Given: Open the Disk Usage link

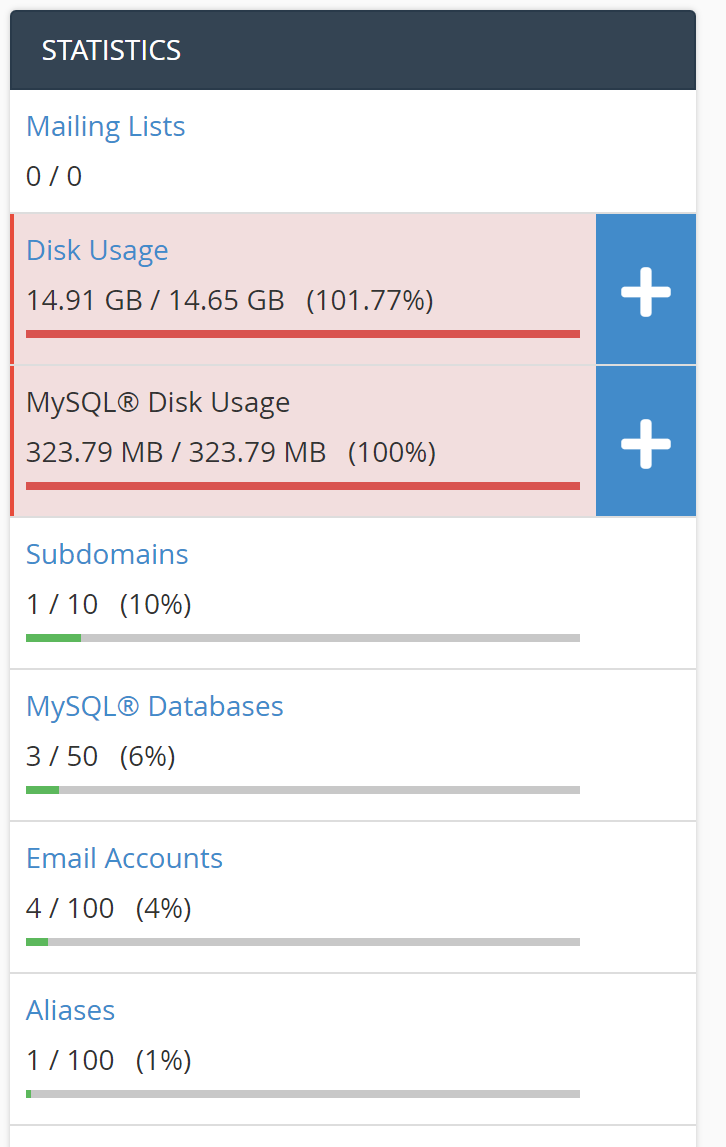Looking at the screenshot, I should [97, 250].
